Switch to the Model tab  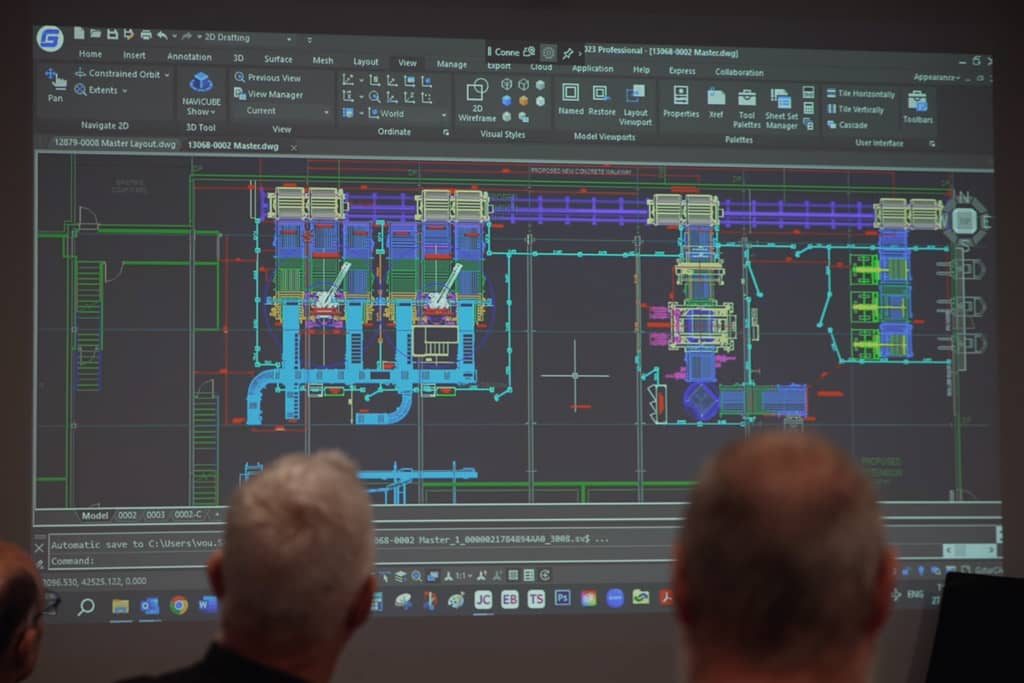click(95, 516)
